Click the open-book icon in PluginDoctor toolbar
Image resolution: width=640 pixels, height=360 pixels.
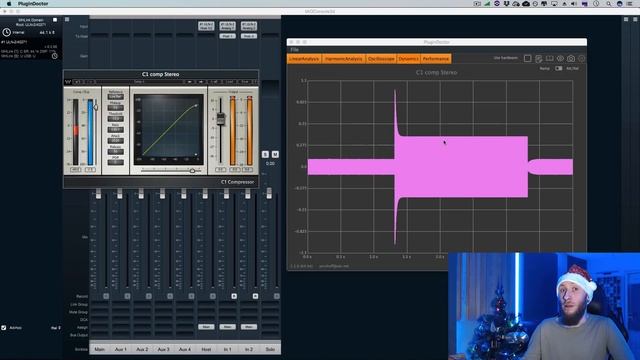(x=549, y=58)
